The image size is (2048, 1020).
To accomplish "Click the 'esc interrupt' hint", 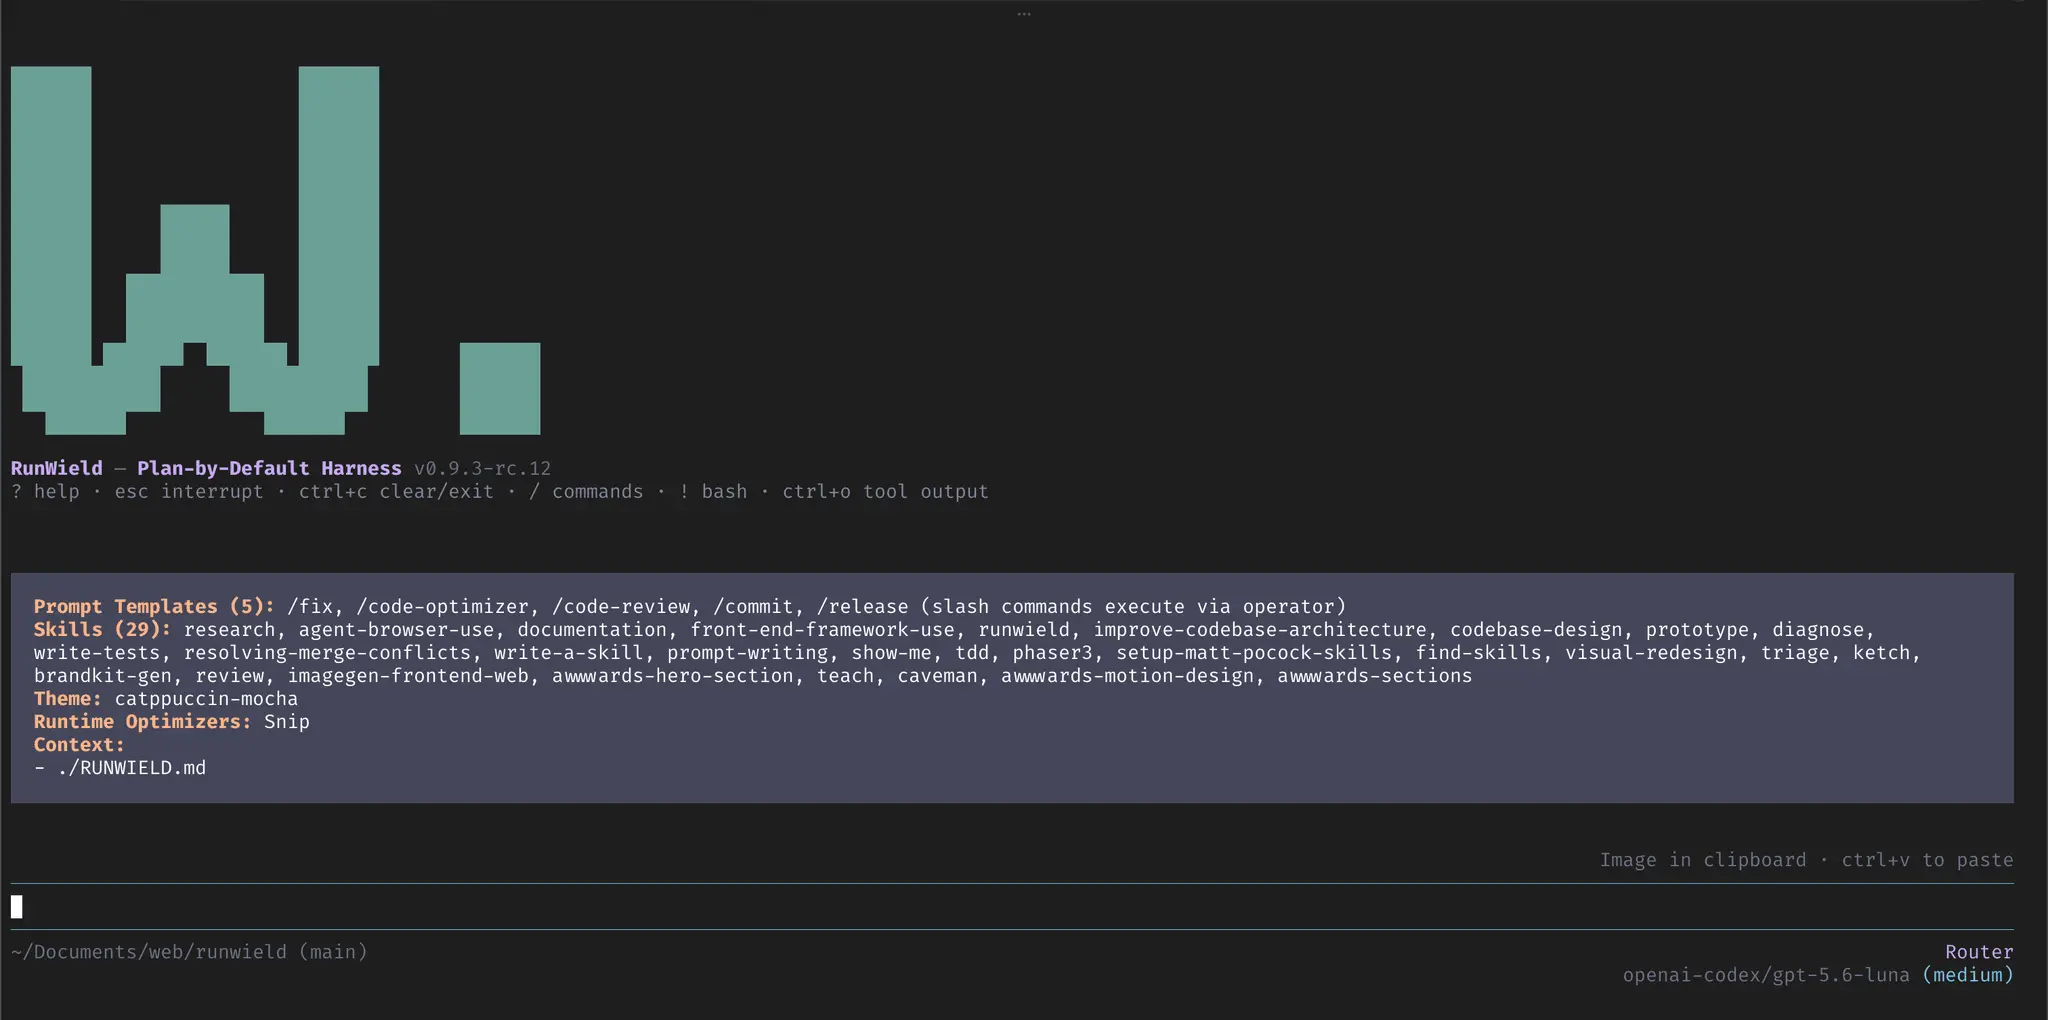I will 189,491.
